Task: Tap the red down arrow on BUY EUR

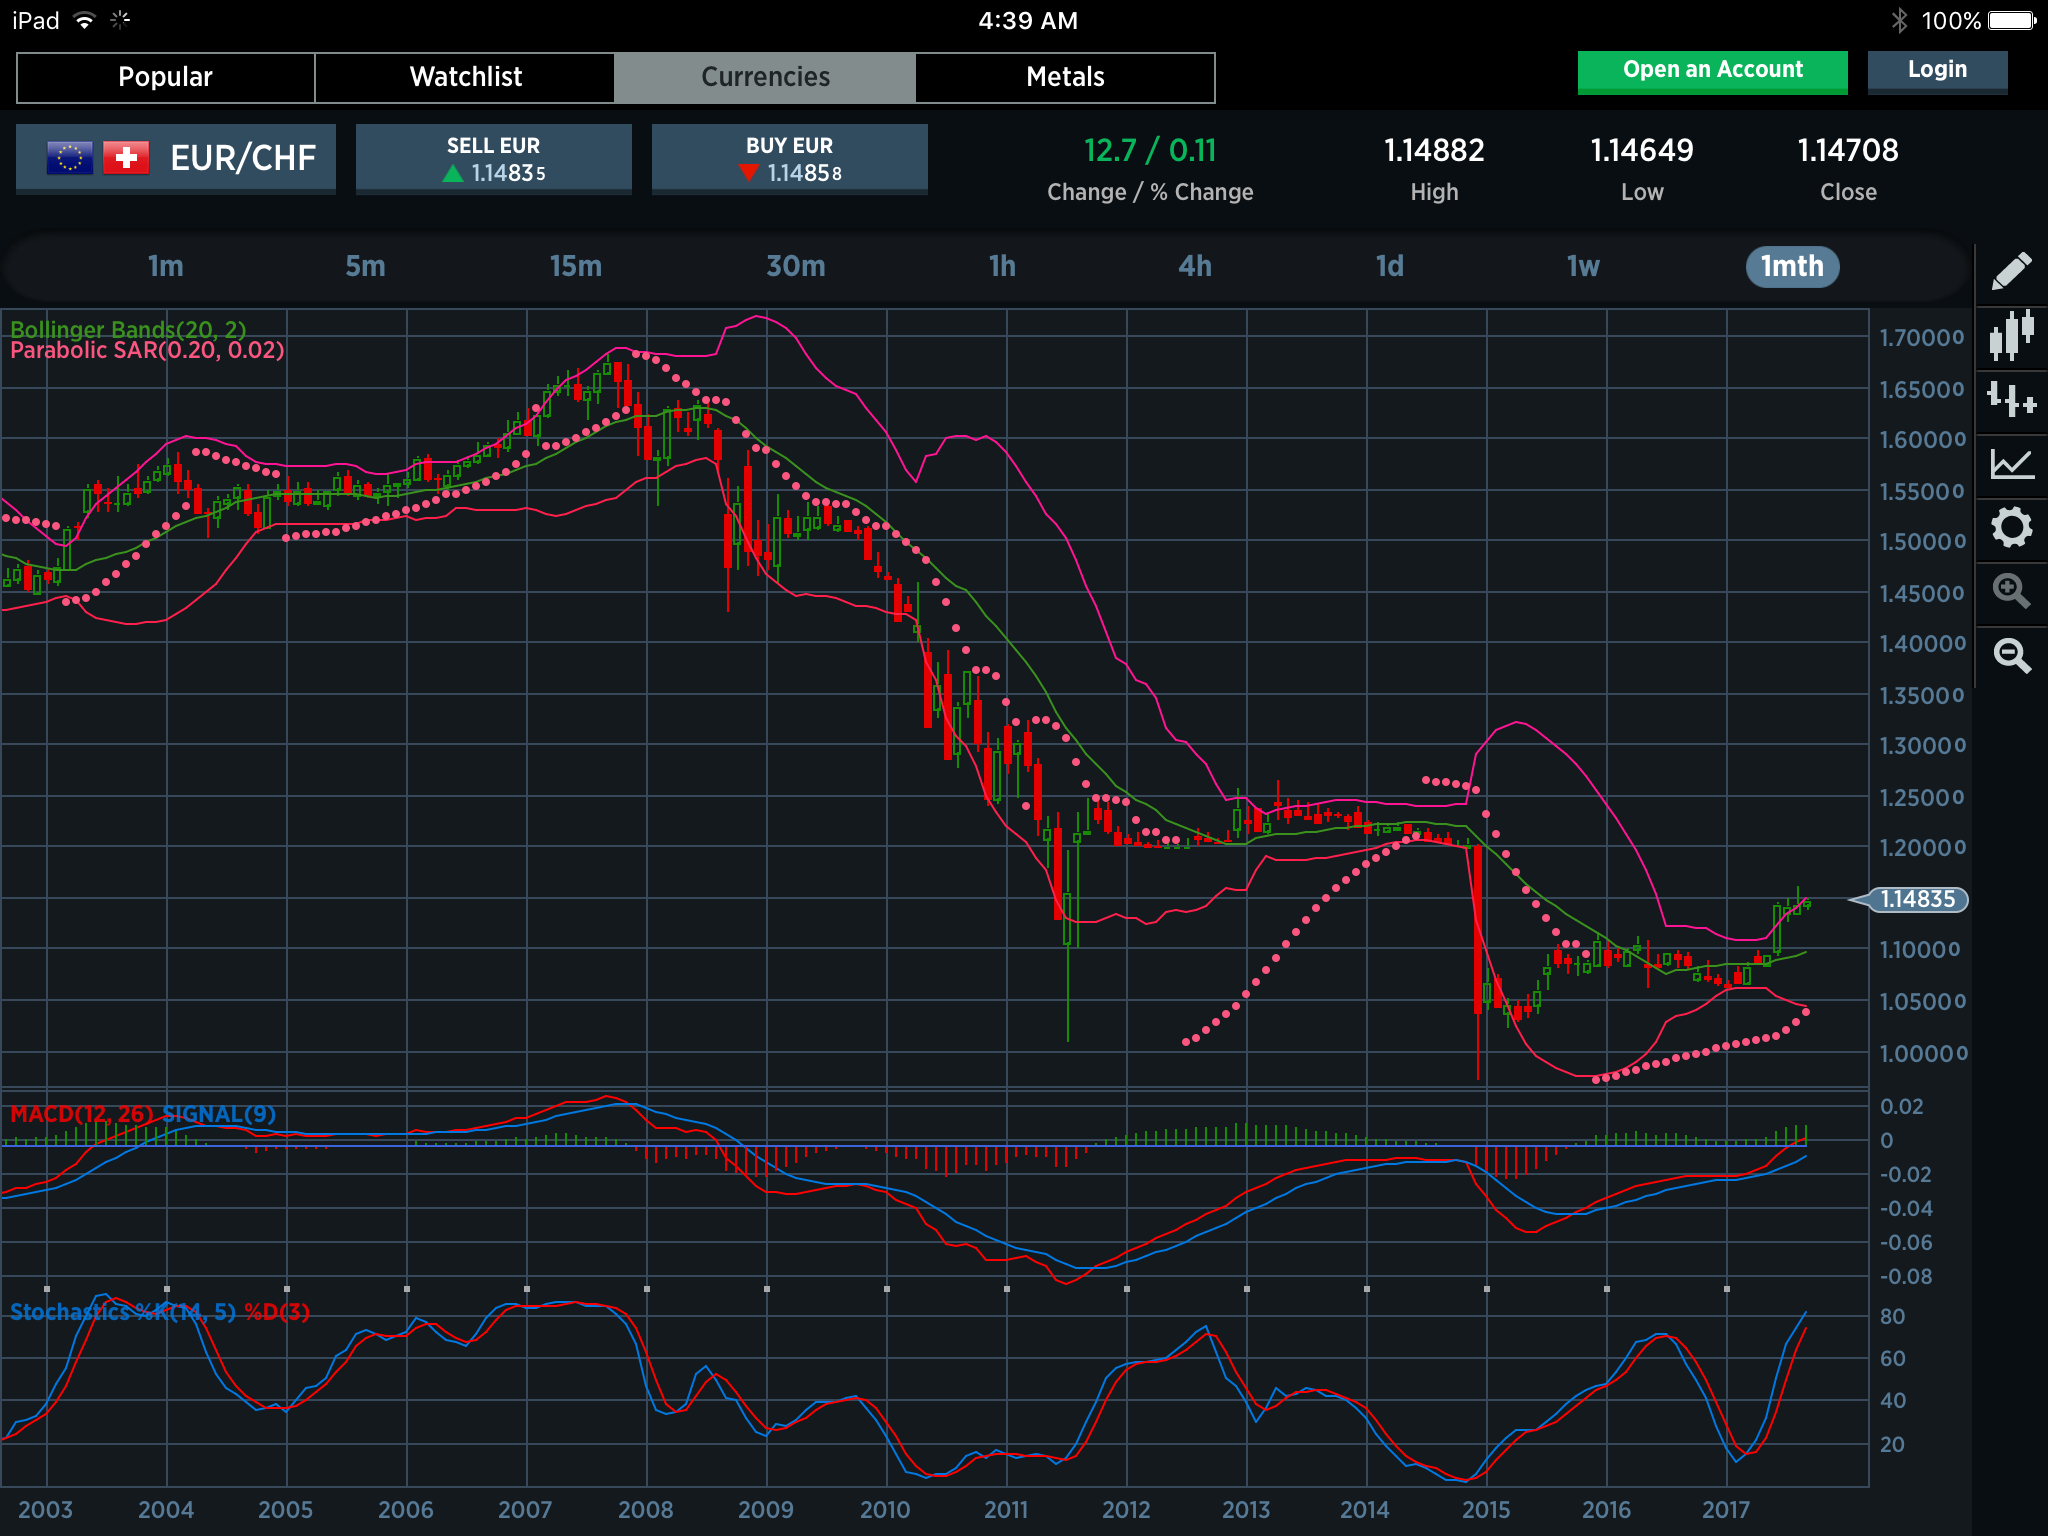Action: 748,174
